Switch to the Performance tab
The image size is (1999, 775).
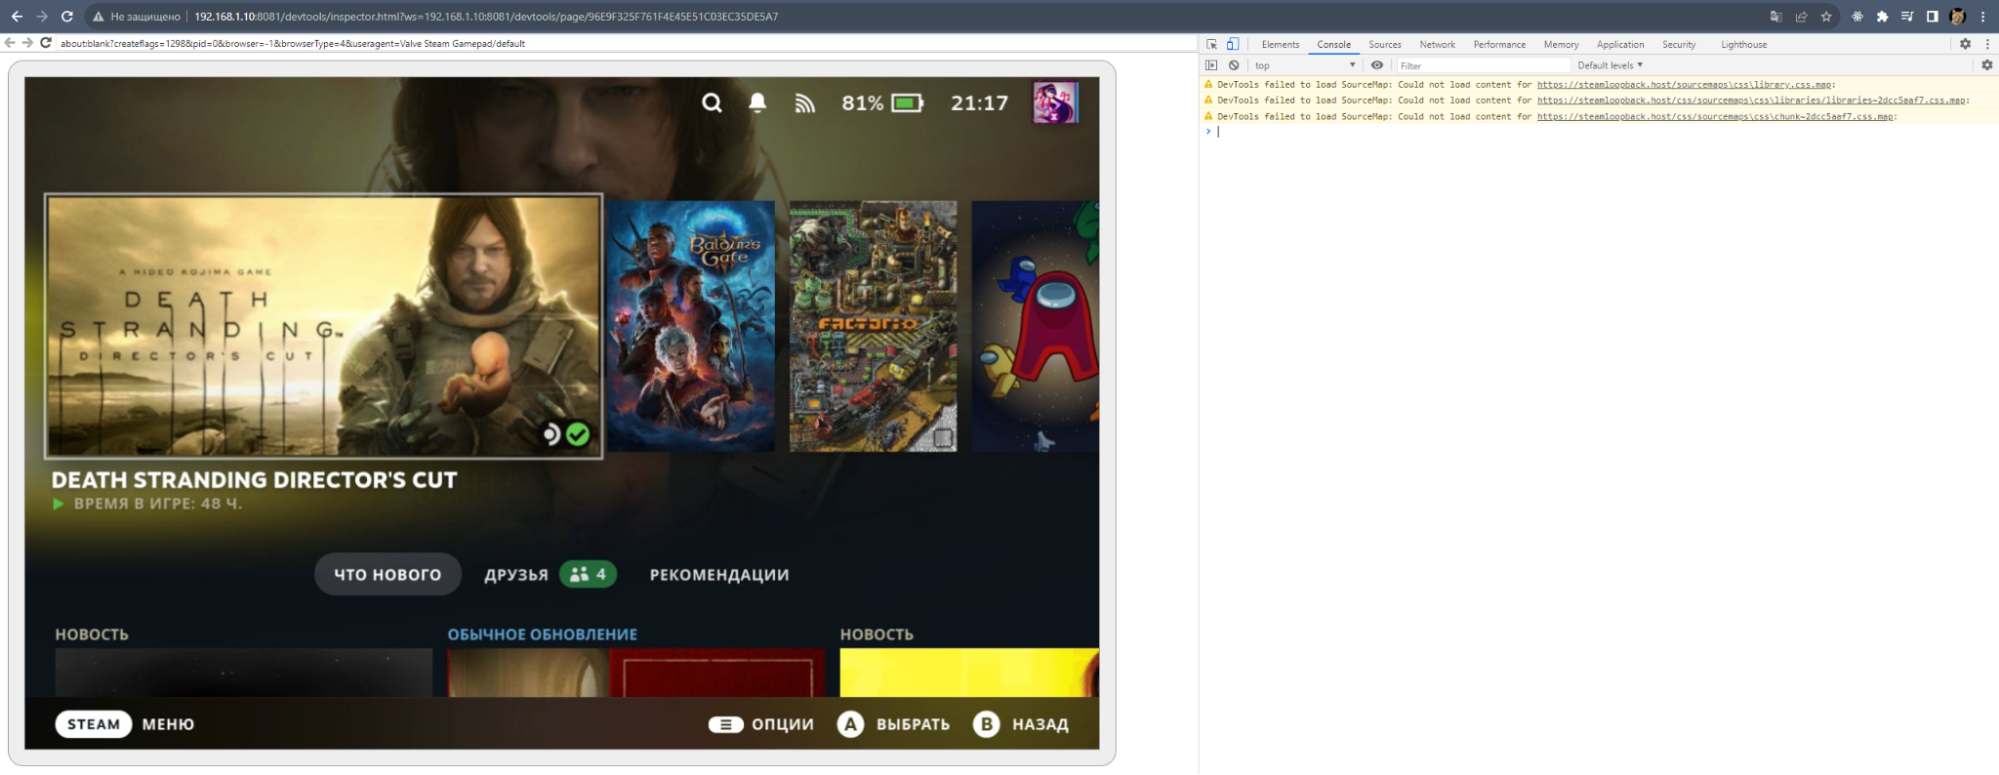point(1499,44)
